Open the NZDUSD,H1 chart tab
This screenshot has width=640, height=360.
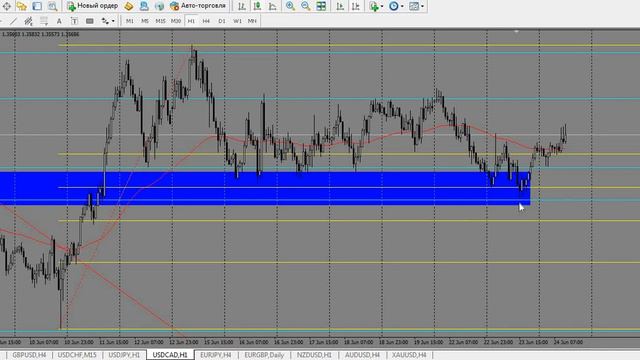point(314,355)
